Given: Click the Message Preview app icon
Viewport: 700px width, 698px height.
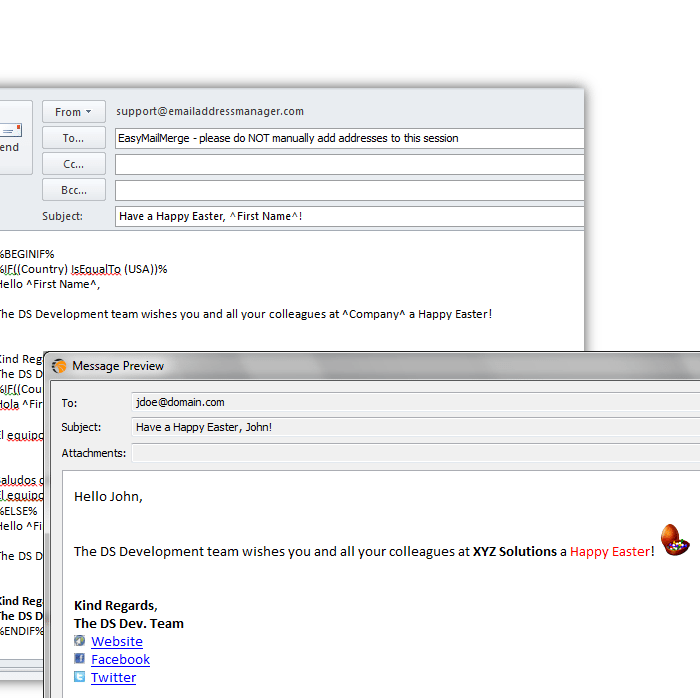Looking at the screenshot, I should 59,366.
